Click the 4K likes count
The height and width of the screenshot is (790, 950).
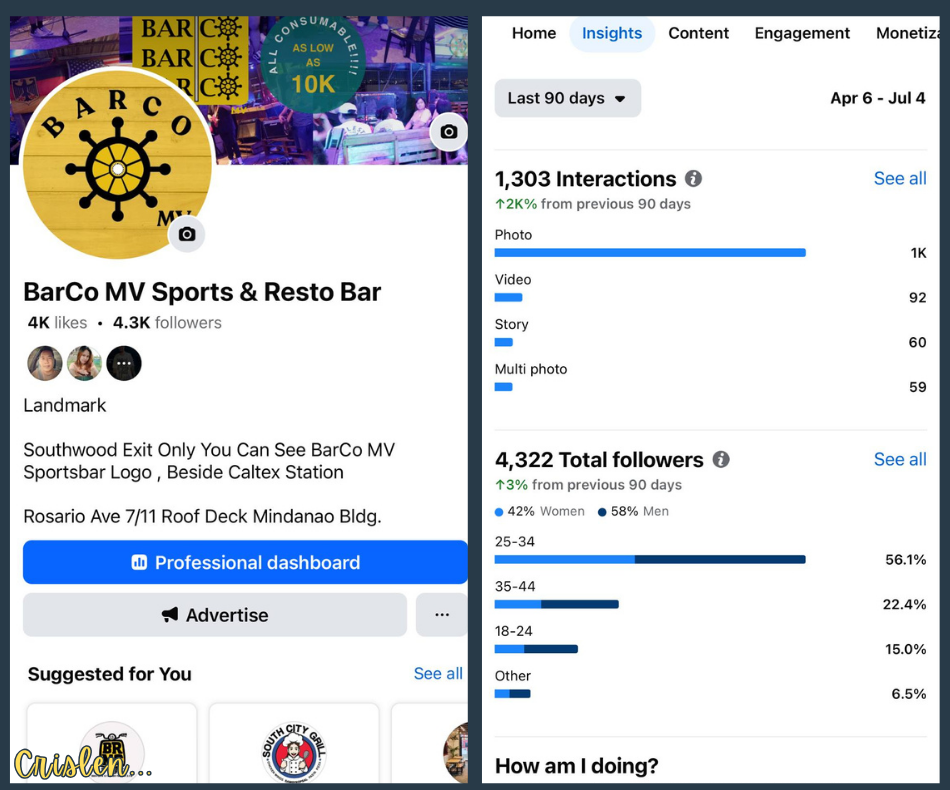[57, 323]
